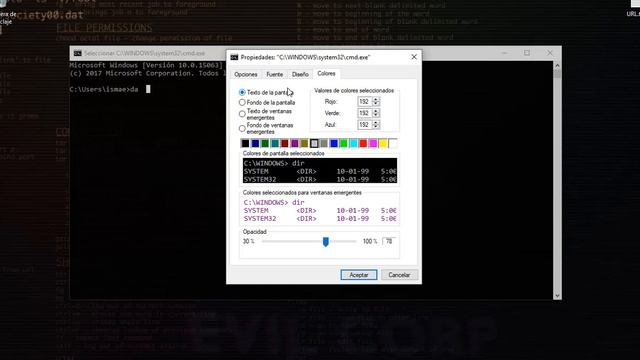Minimize the cmd.exe window
Viewport: 640px width, 360px height.
(x=504, y=53)
